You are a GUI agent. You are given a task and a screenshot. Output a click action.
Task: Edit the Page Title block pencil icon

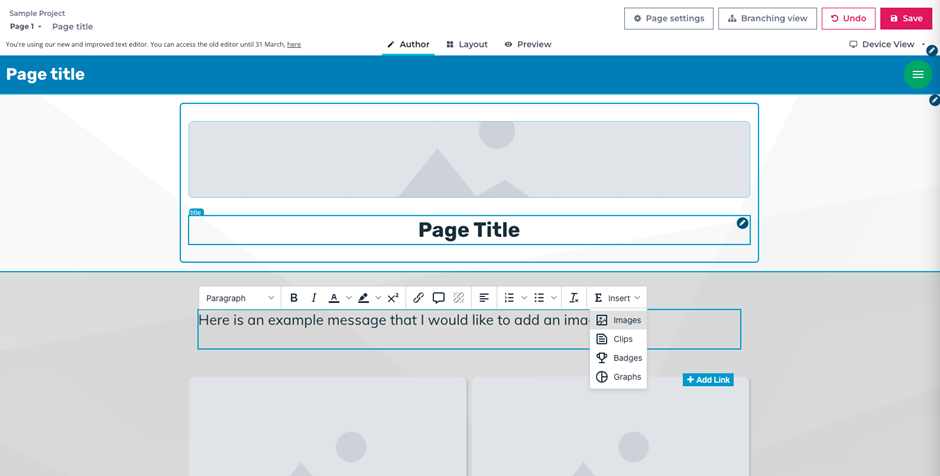click(743, 223)
